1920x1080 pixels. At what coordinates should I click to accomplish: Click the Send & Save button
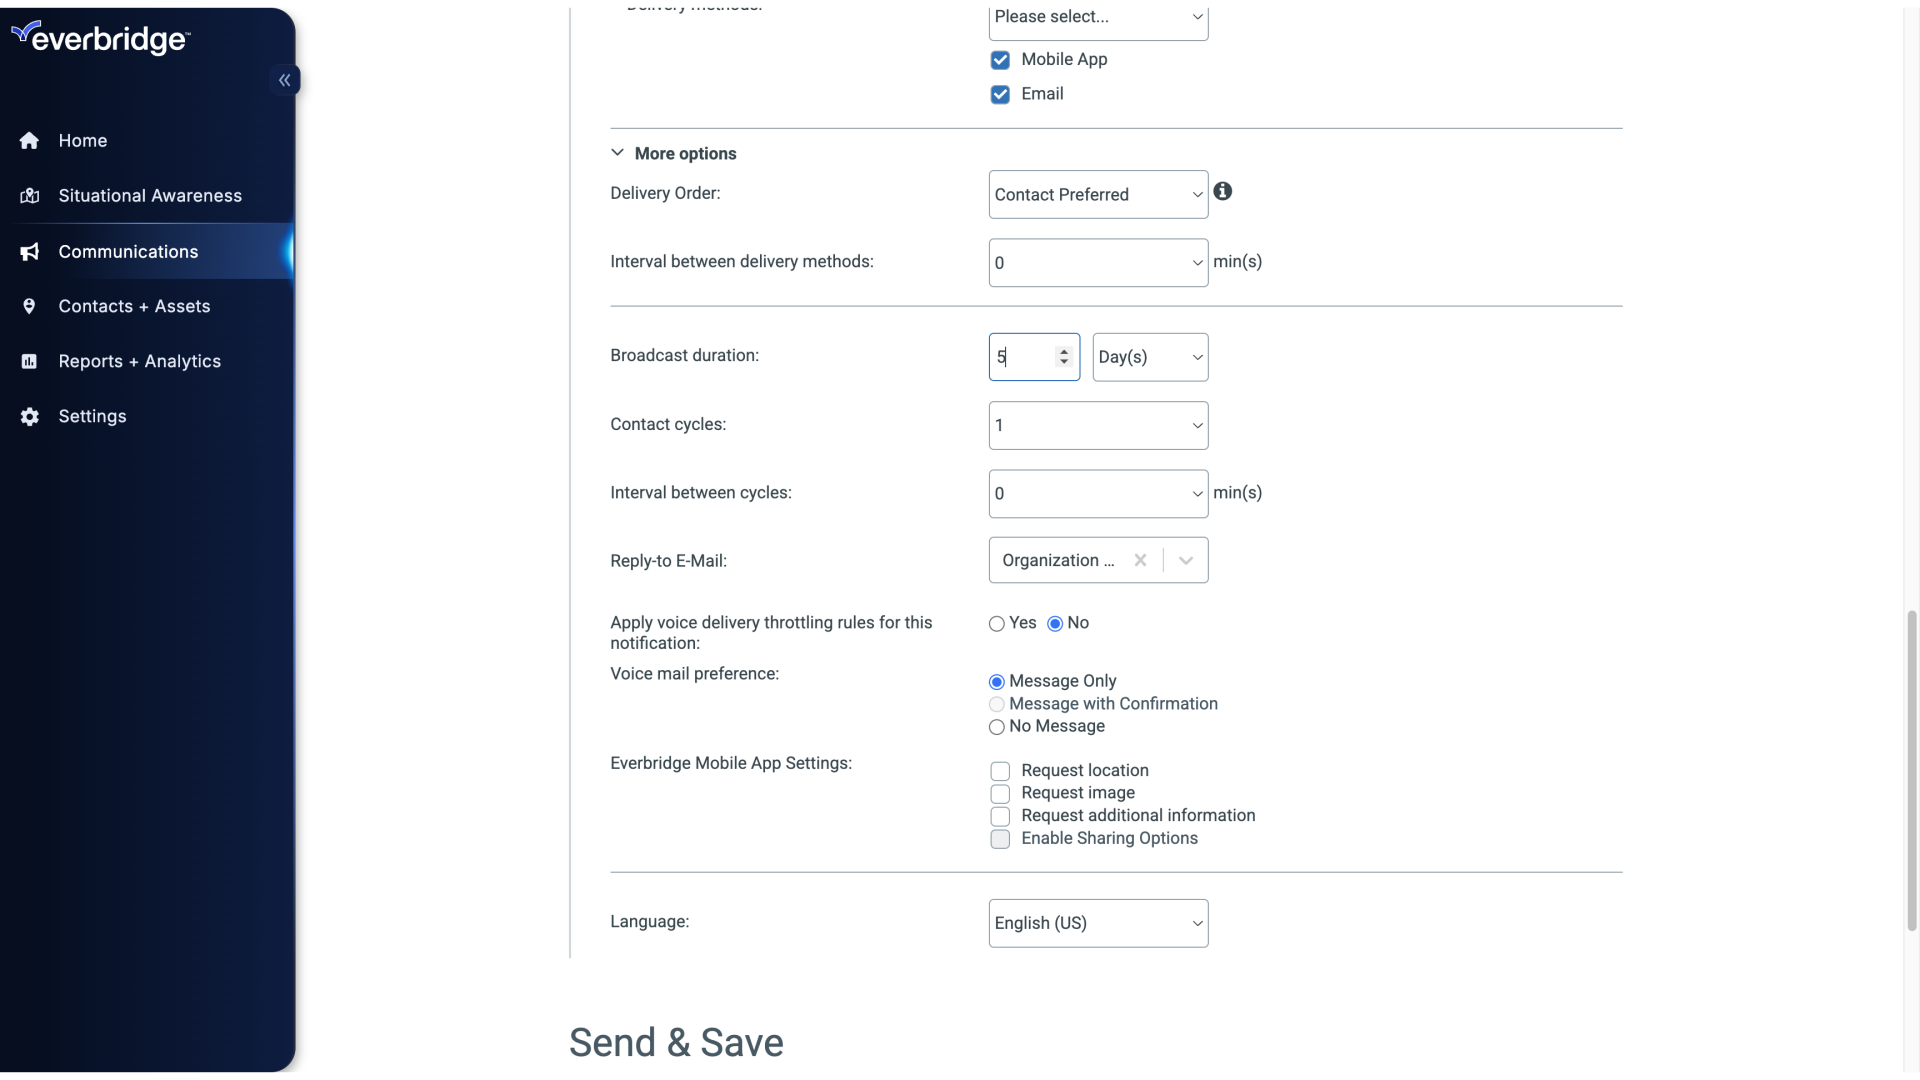pyautogui.click(x=676, y=1042)
